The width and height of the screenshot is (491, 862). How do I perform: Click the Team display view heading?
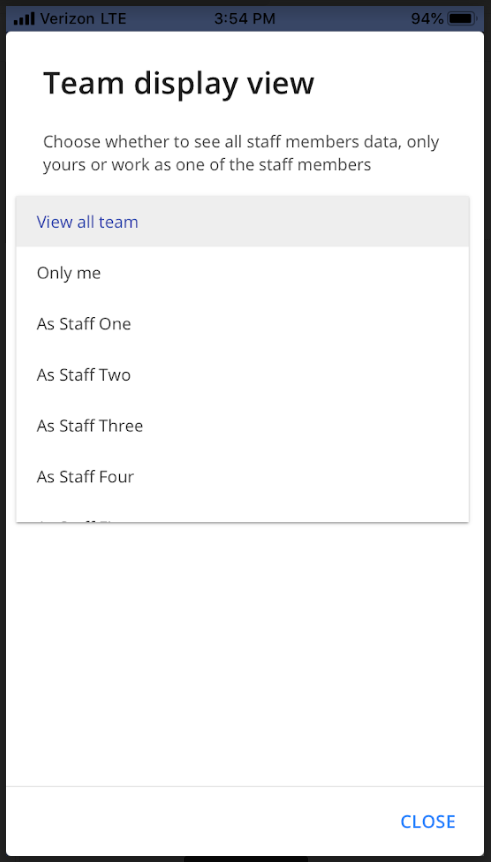pos(179,84)
